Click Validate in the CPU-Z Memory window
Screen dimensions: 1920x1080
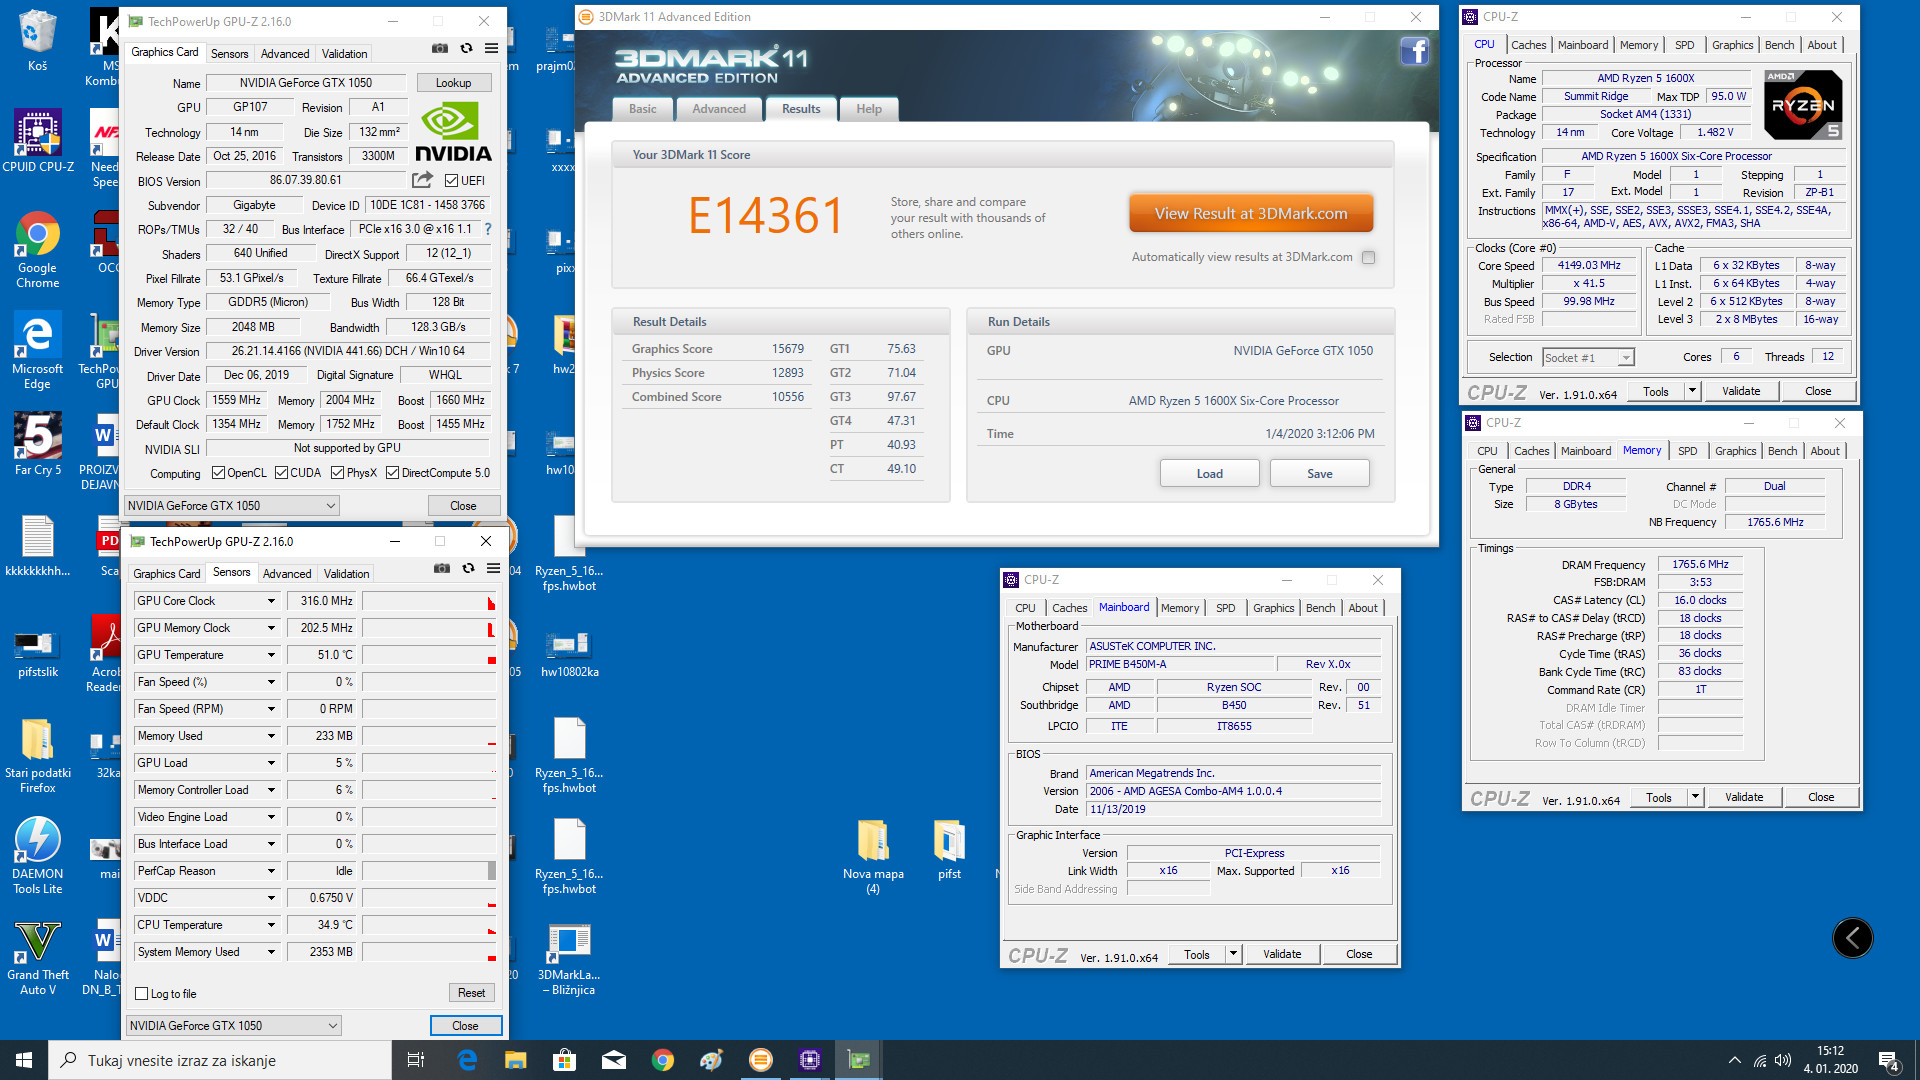click(x=1743, y=797)
